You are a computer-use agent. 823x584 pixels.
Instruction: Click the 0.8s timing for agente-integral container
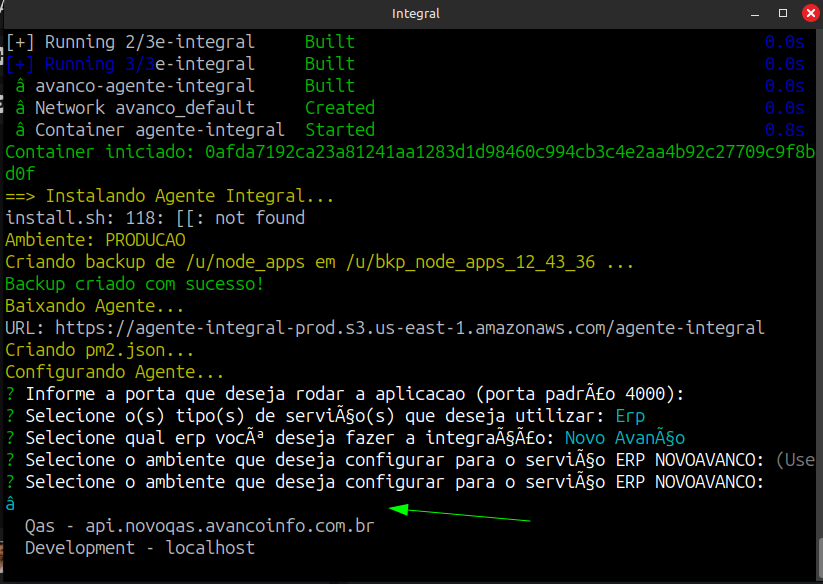[x=784, y=130]
